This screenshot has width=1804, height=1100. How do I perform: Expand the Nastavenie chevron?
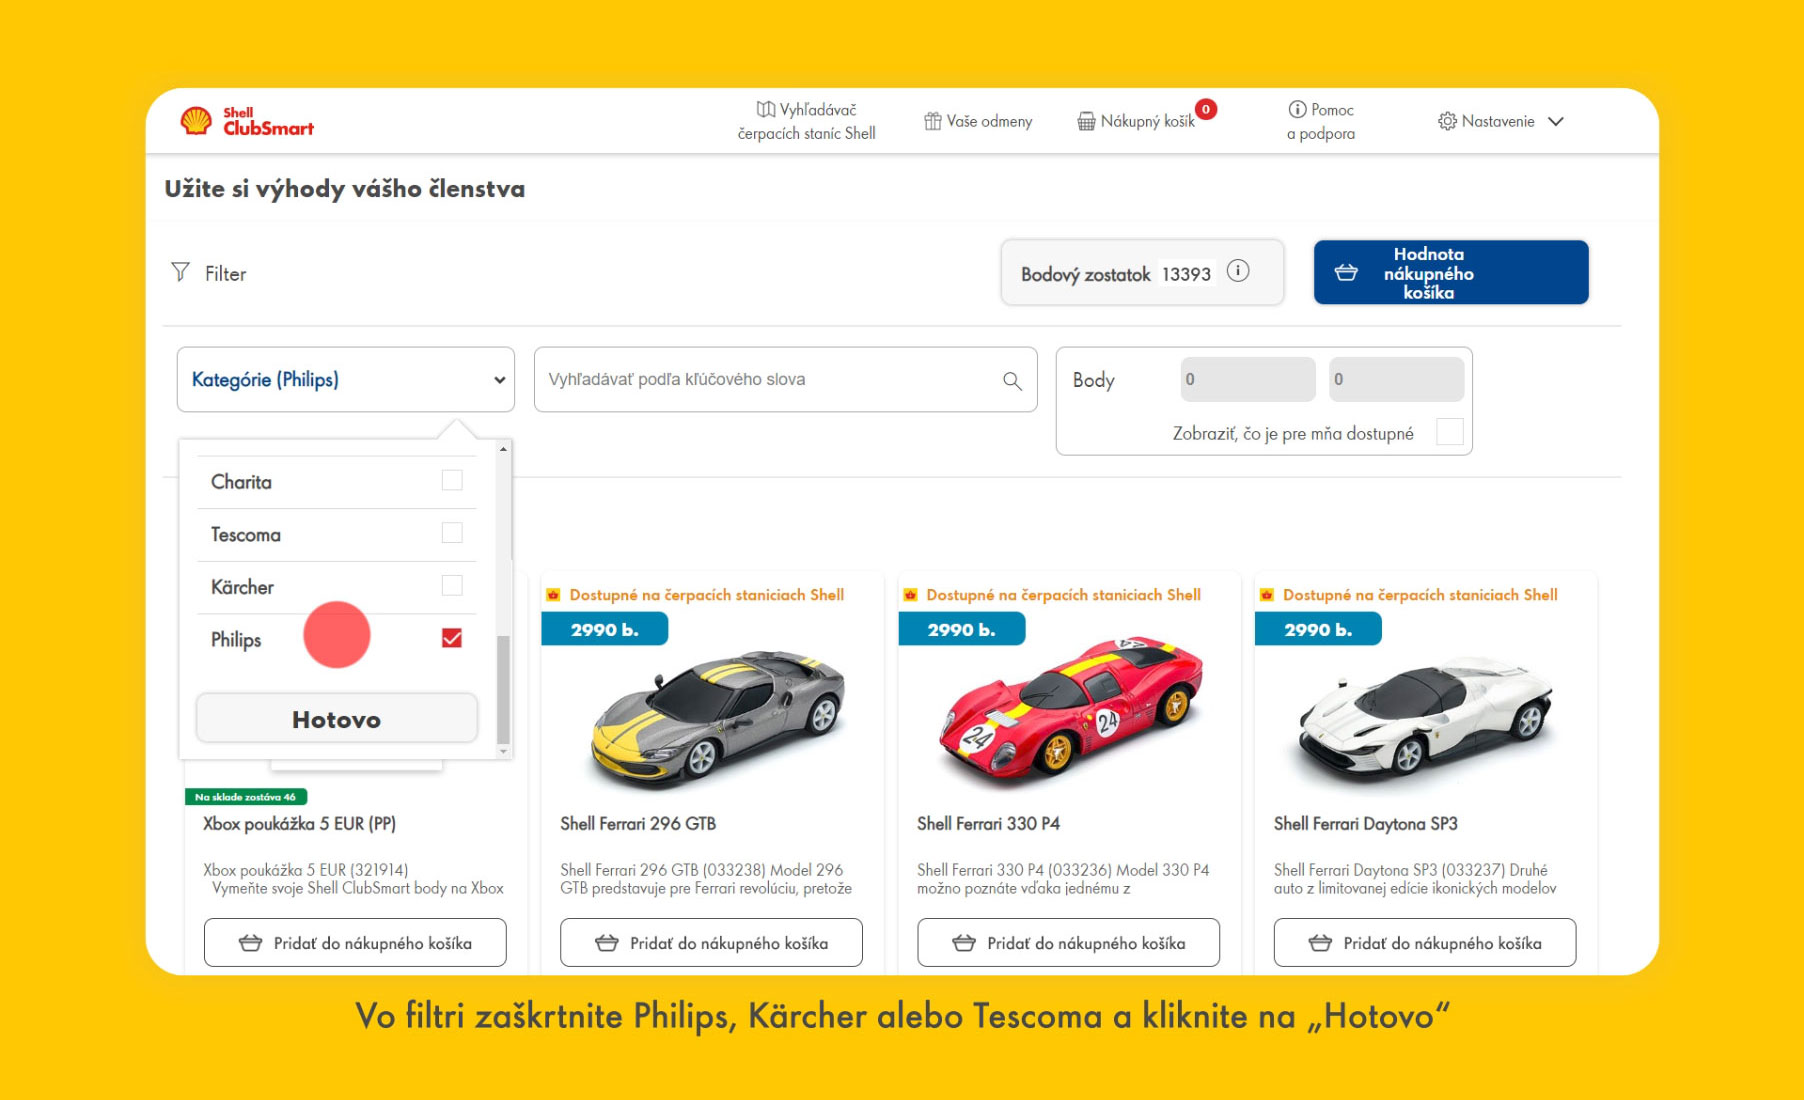click(1556, 121)
